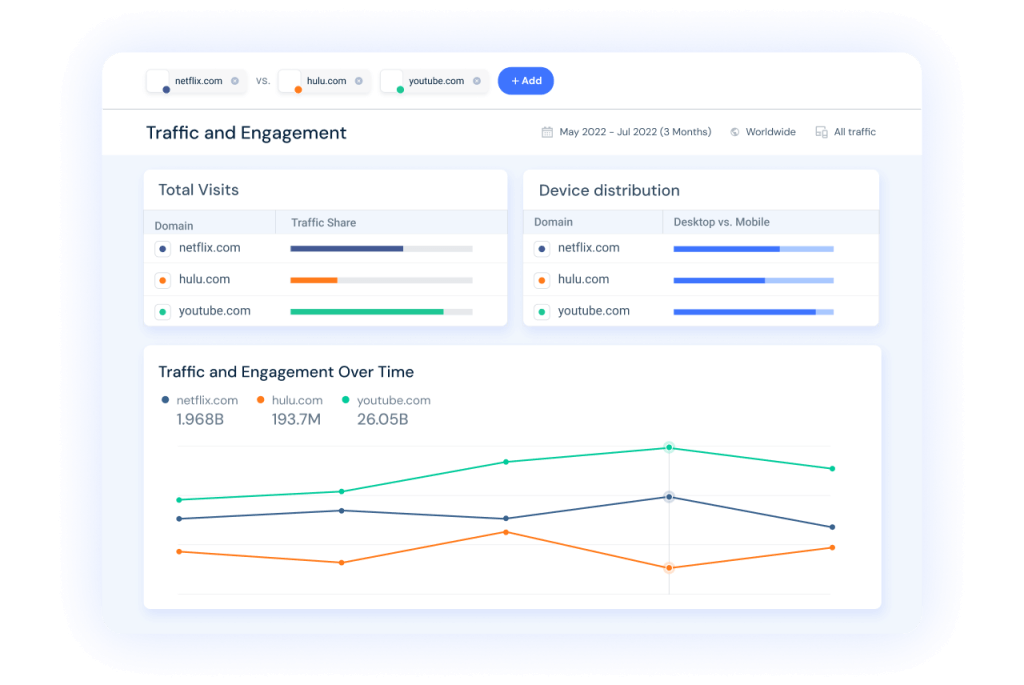This screenshot has width=1024, height=685.
Task: Click netflix.com dot icon in Device distribution
Action: tap(542, 249)
